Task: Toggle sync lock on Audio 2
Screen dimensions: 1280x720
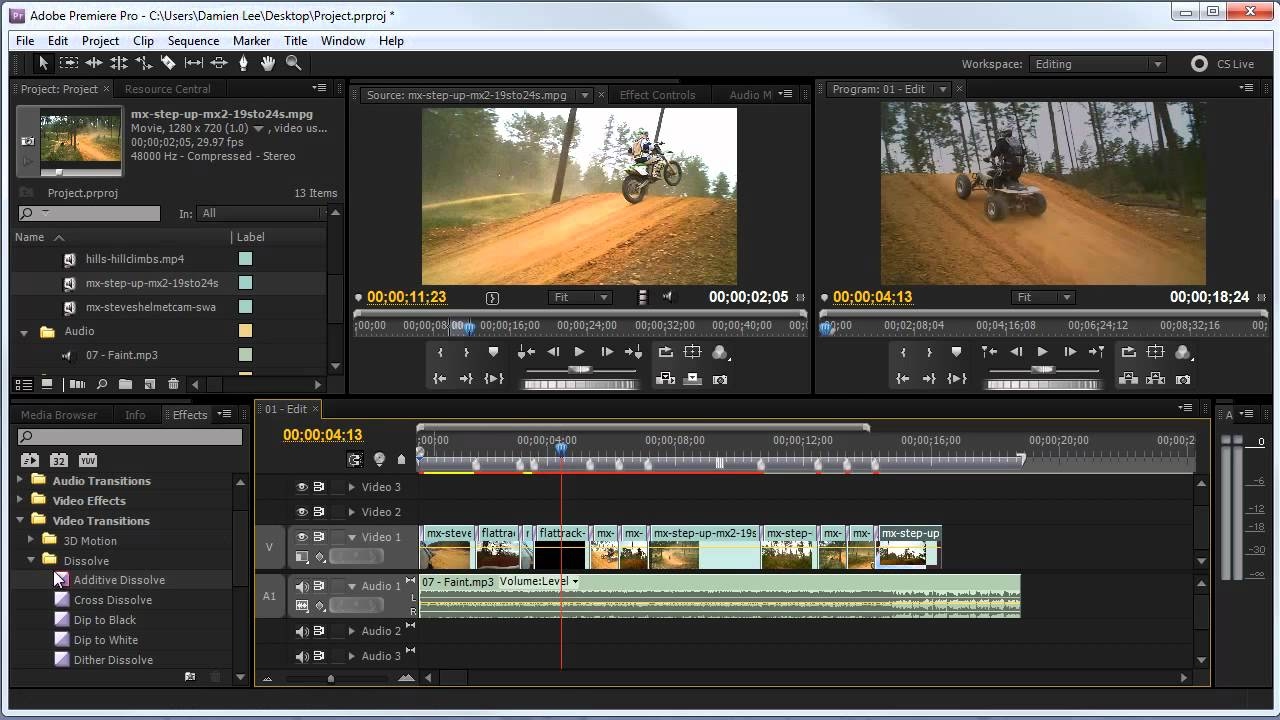Action: point(320,631)
